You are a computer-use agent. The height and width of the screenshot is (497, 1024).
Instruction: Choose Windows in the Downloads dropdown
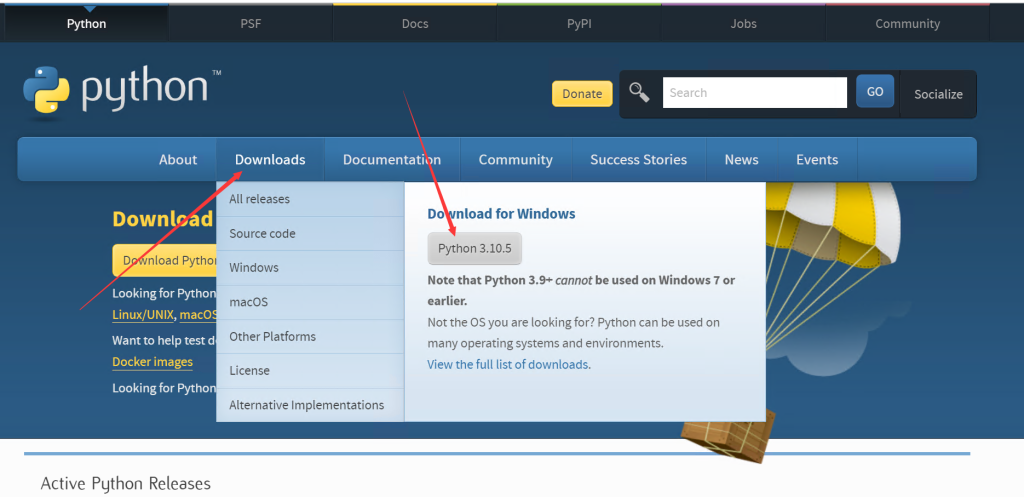(310, 268)
